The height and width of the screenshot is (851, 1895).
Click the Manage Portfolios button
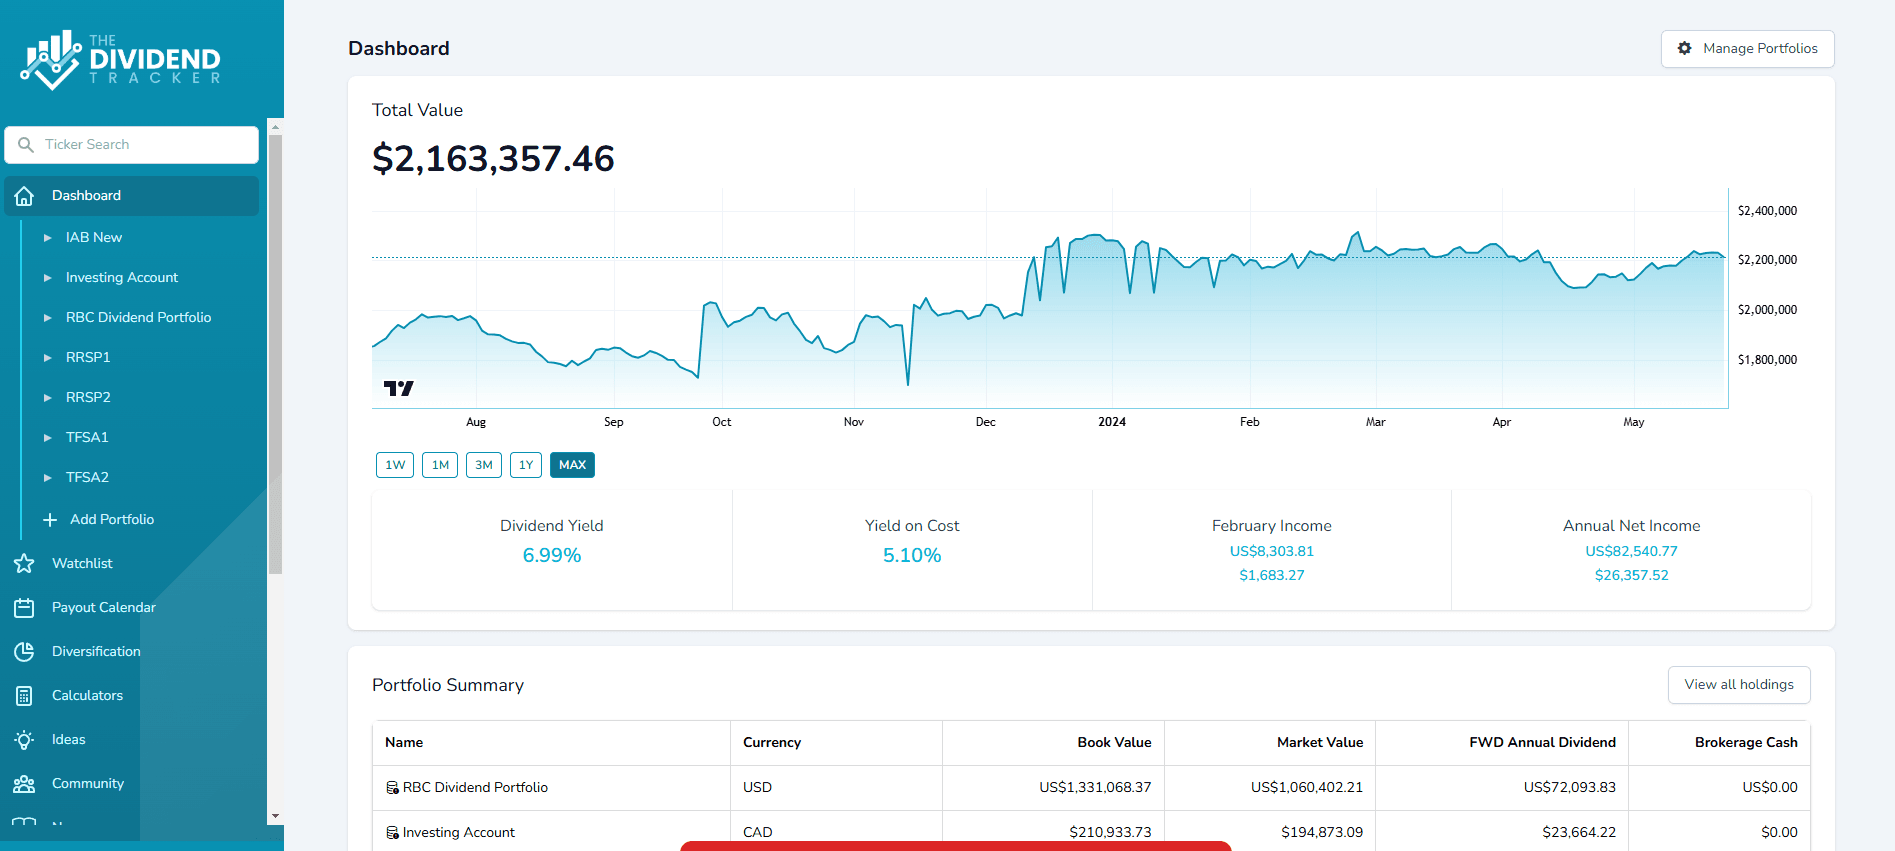pyautogui.click(x=1748, y=49)
